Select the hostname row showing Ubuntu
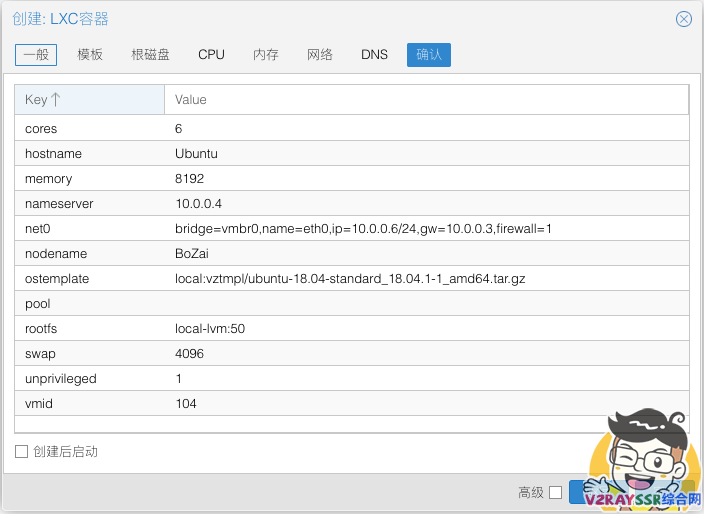This screenshot has width=704, height=514. click(x=350, y=154)
